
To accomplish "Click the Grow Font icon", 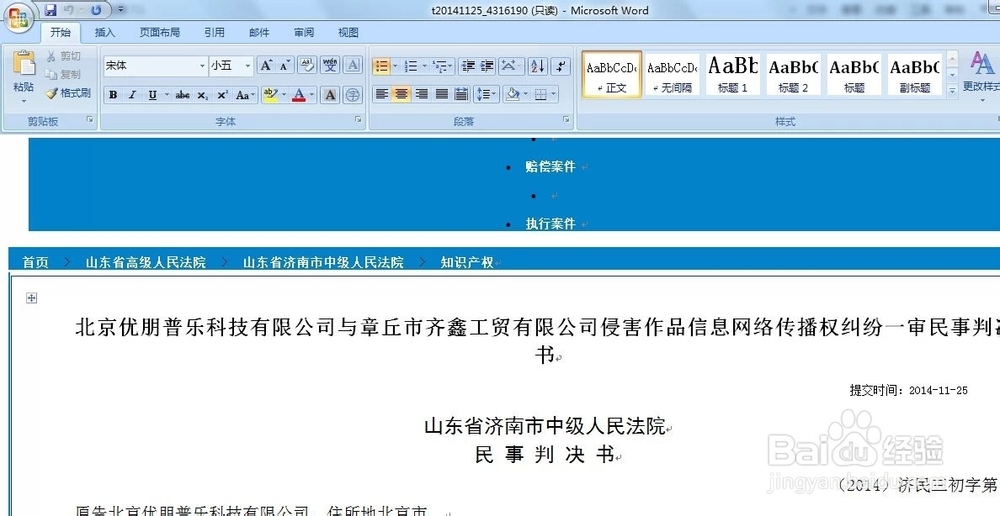I will tap(265, 65).
